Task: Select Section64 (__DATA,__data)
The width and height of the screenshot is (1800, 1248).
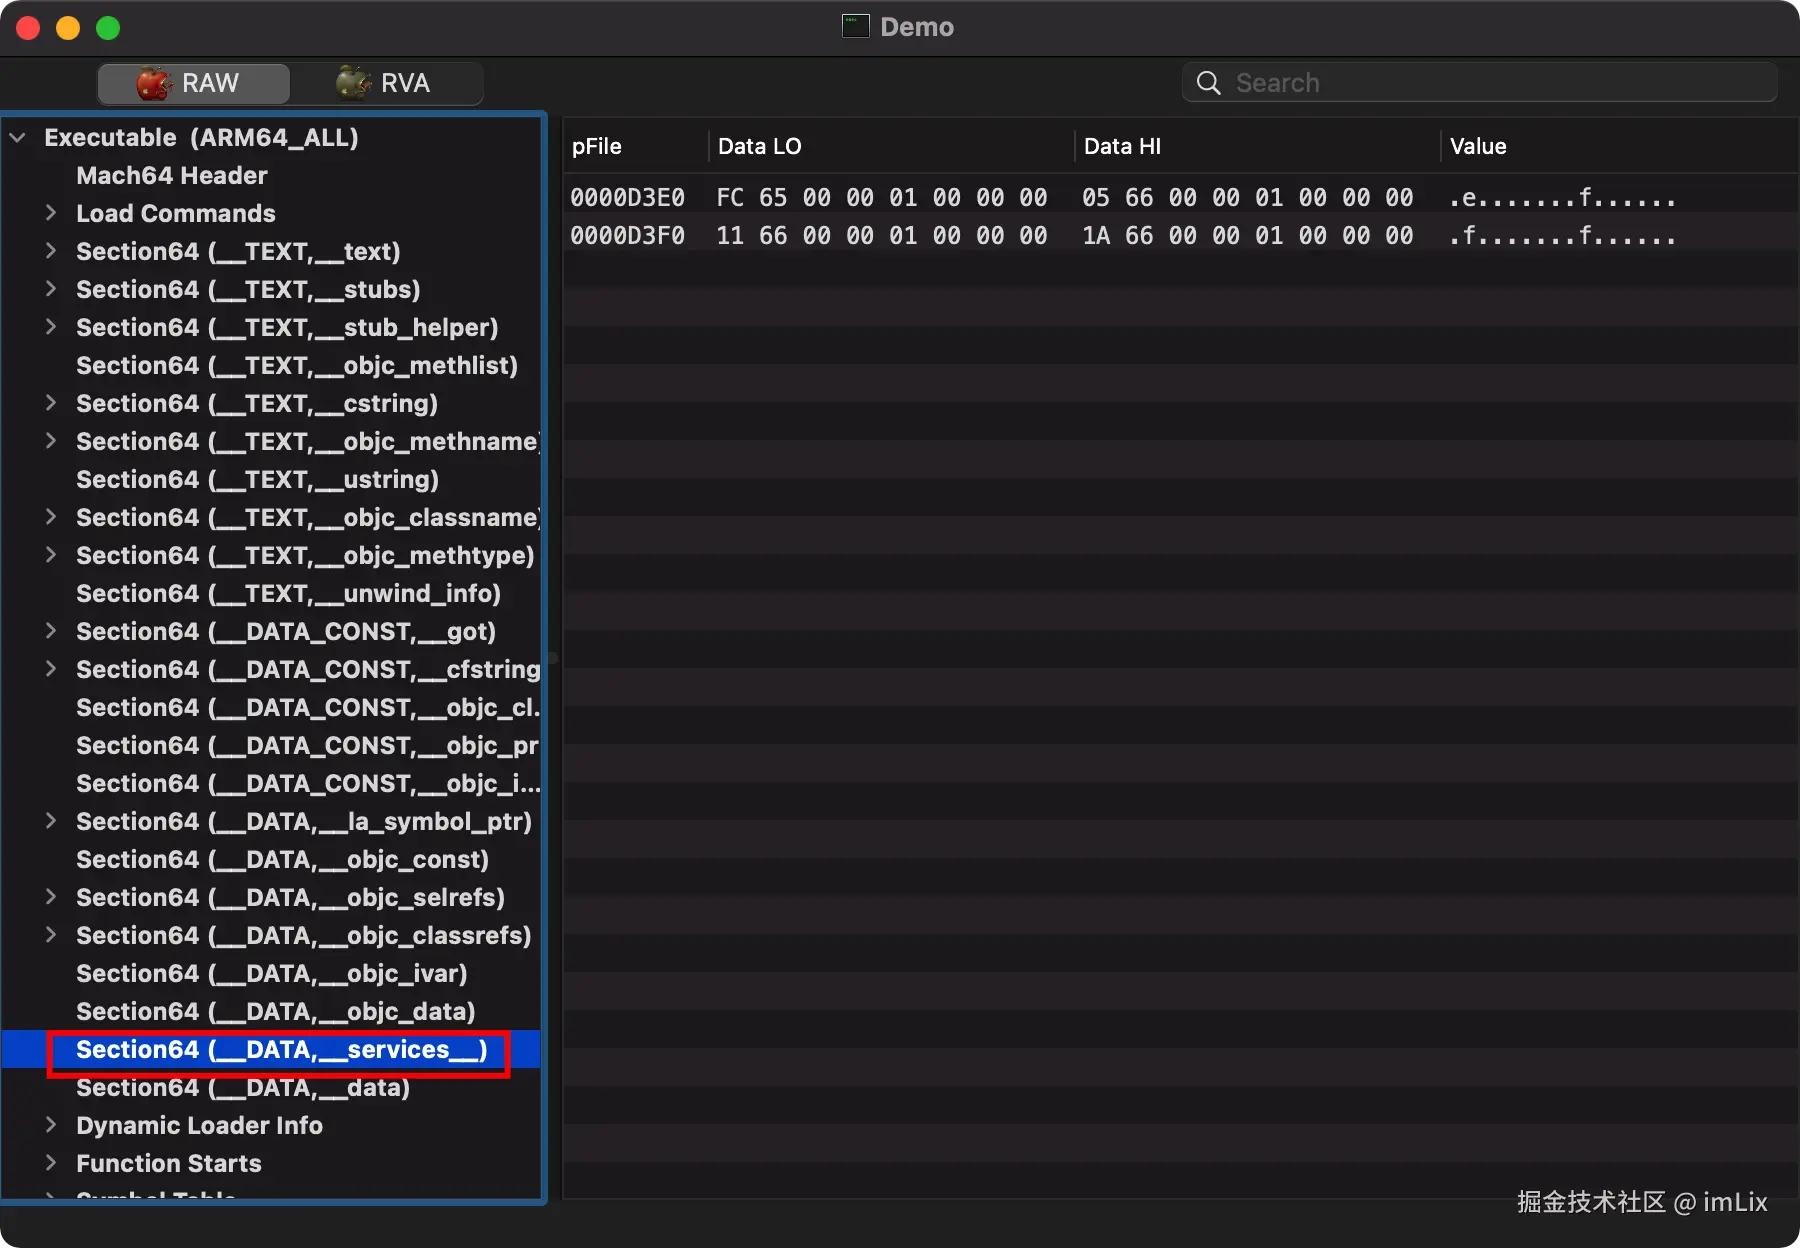Action: click(243, 1088)
